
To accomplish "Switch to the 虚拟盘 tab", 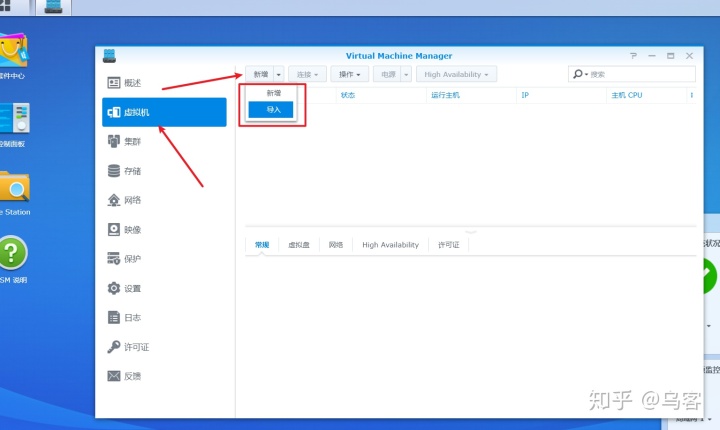I will coord(299,245).
